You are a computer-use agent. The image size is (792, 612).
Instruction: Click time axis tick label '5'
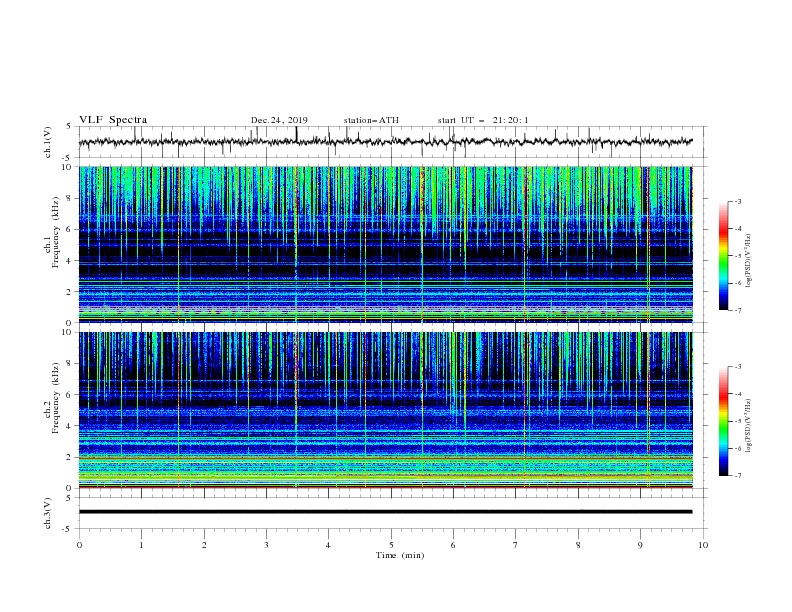[391, 545]
